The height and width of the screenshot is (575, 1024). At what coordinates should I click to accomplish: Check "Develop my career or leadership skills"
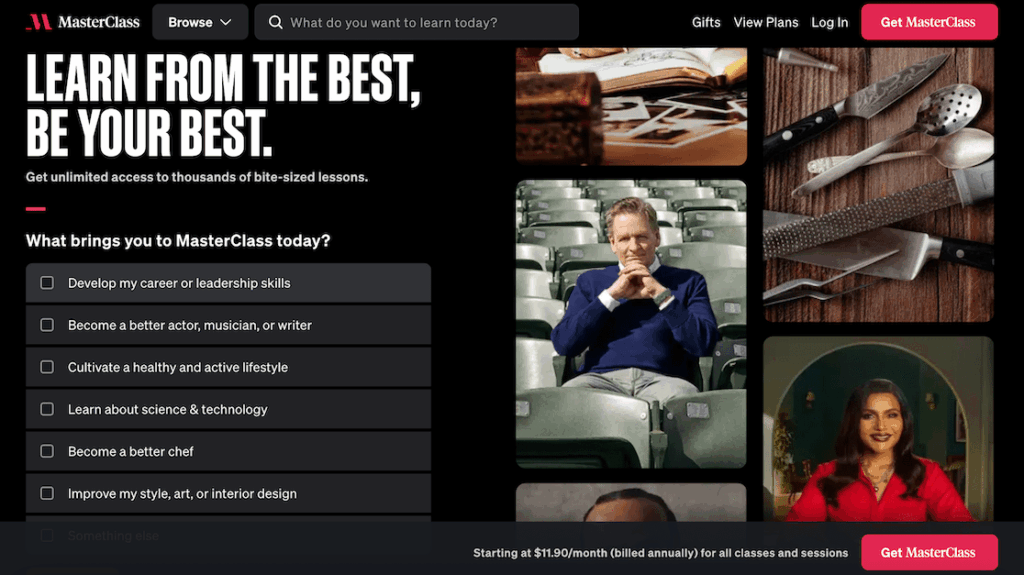tap(47, 283)
